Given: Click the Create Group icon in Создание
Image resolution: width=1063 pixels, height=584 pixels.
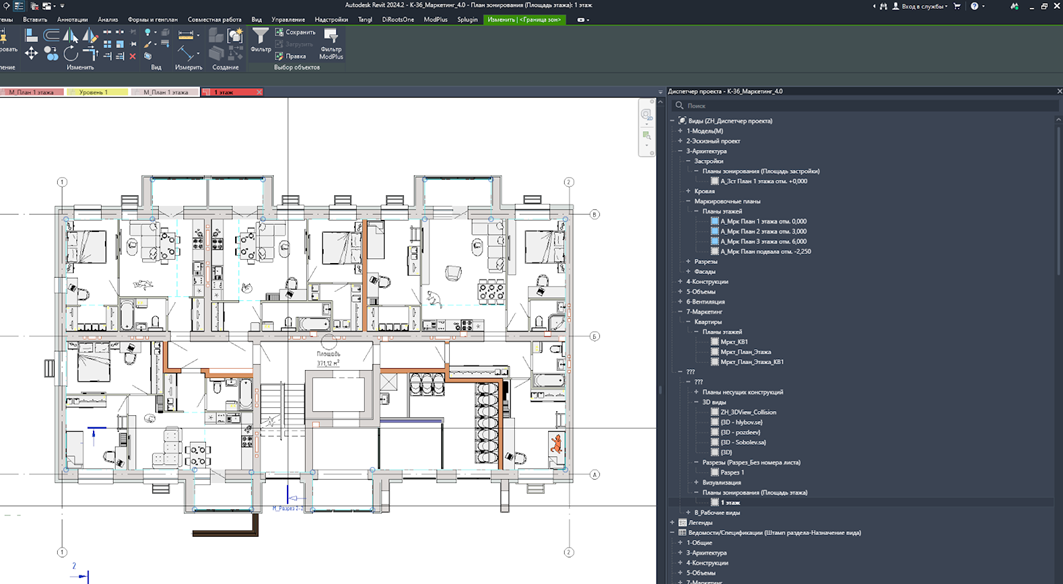Looking at the screenshot, I should (x=235, y=35).
